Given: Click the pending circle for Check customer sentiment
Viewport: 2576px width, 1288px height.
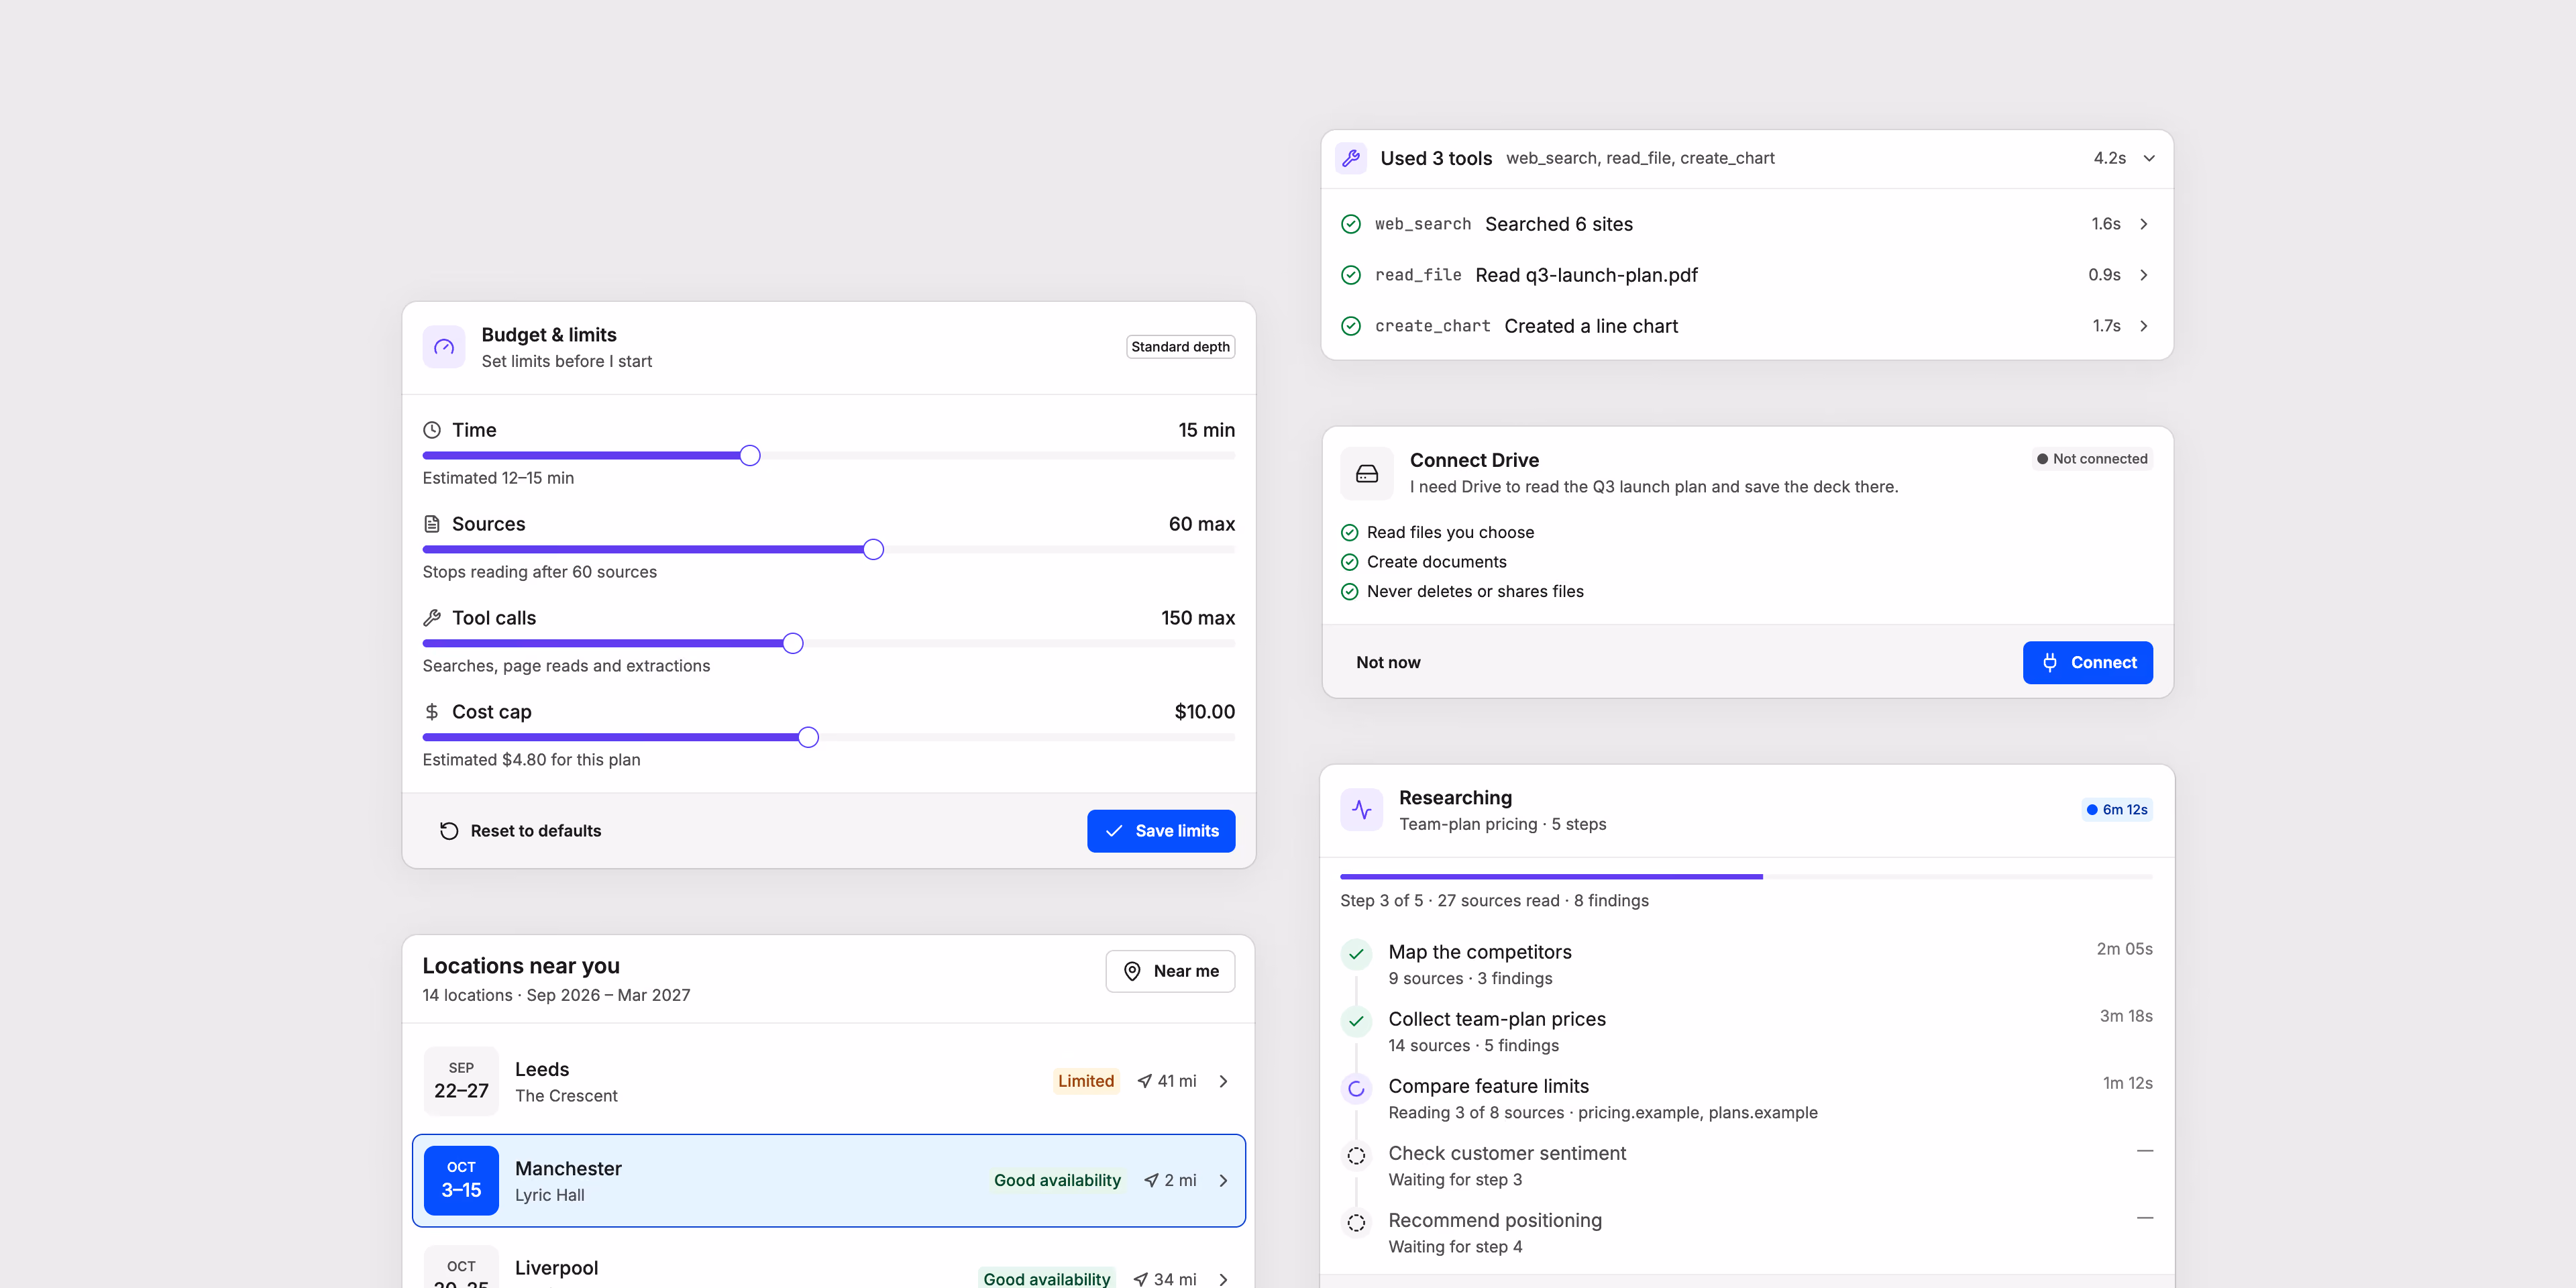Looking at the screenshot, I should pyautogui.click(x=1357, y=1156).
